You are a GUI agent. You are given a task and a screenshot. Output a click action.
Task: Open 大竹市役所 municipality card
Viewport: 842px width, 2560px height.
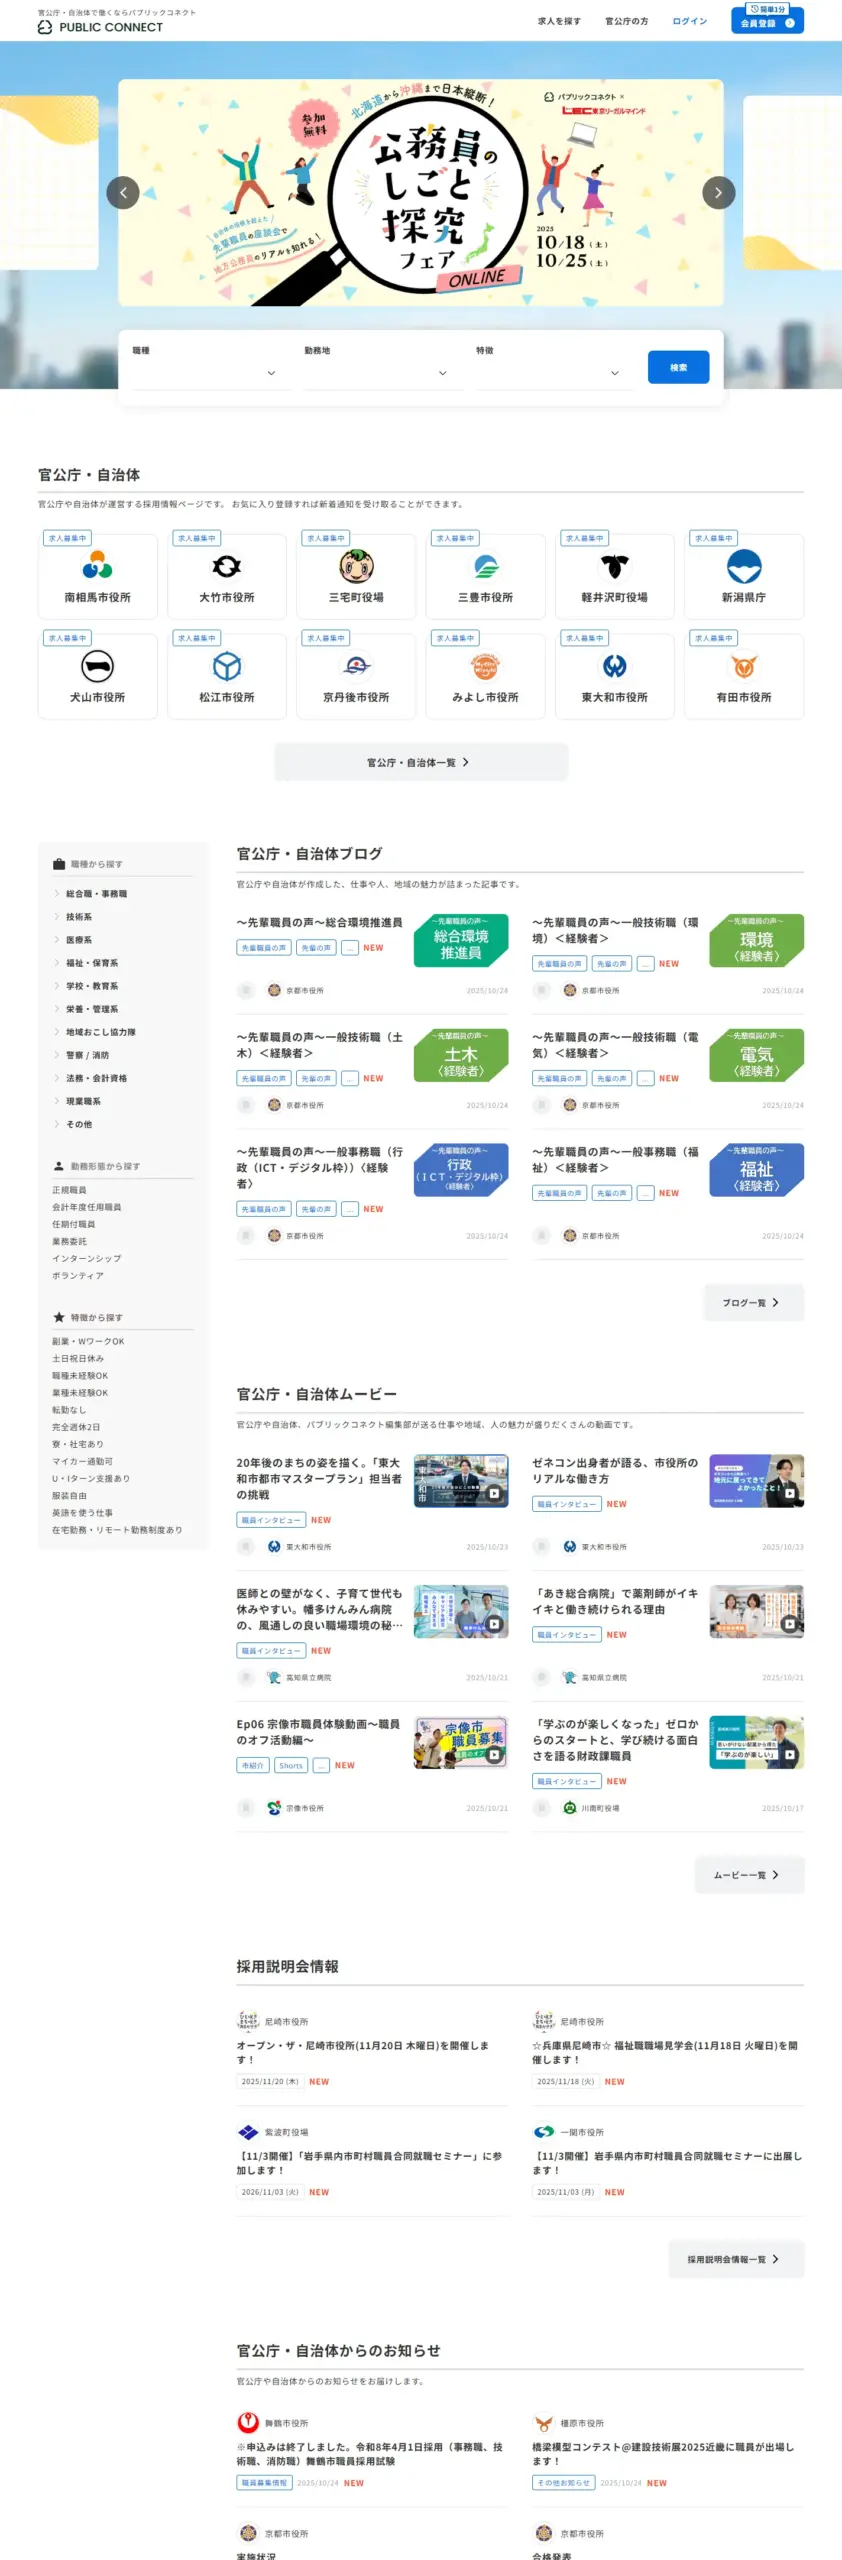pyautogui.click(x=227, y=577)
